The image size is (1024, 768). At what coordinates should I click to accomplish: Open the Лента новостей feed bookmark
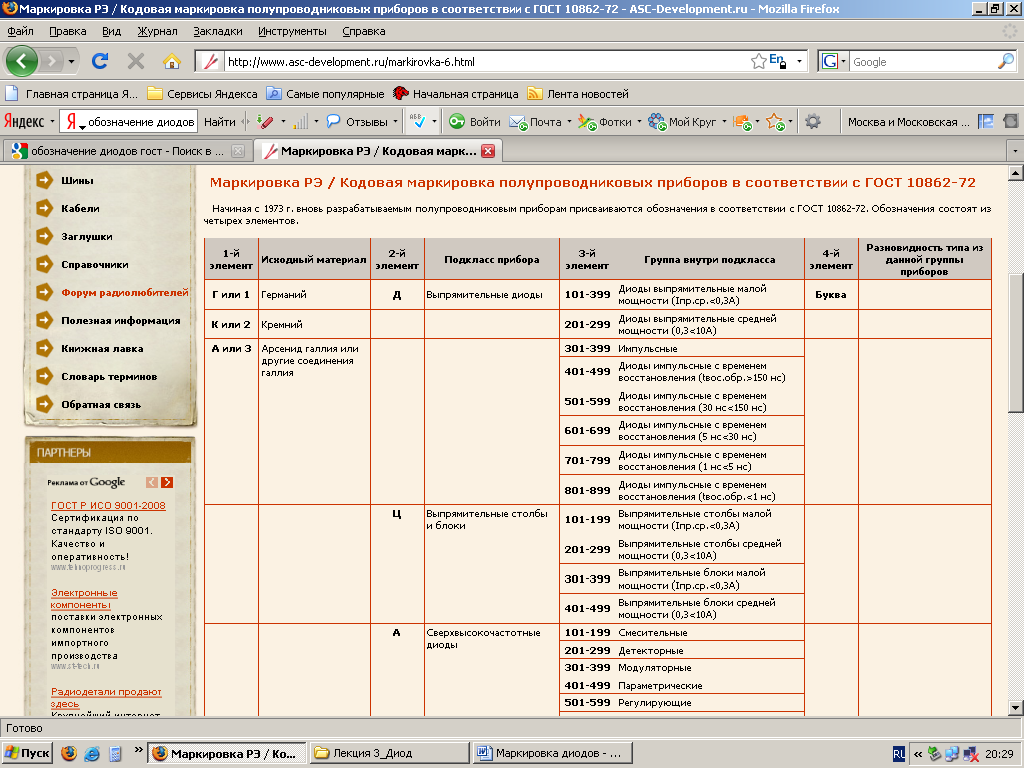pos(578,94)
